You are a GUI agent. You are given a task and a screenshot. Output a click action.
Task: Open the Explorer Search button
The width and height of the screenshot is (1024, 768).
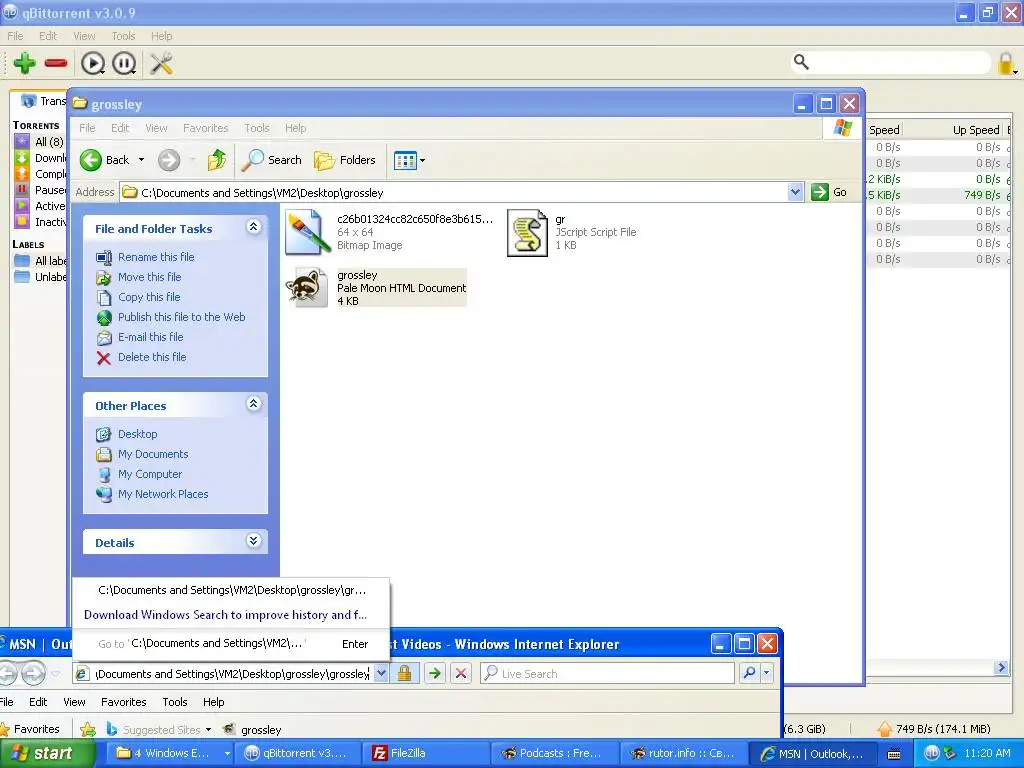point(272,160)
